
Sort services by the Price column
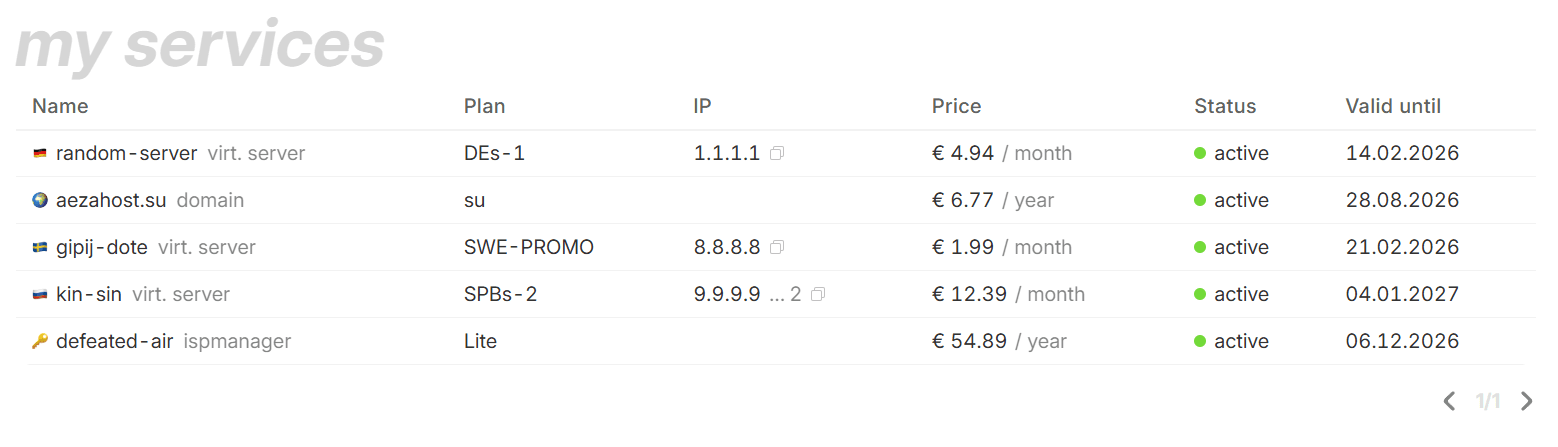click(x=956, y=106)
